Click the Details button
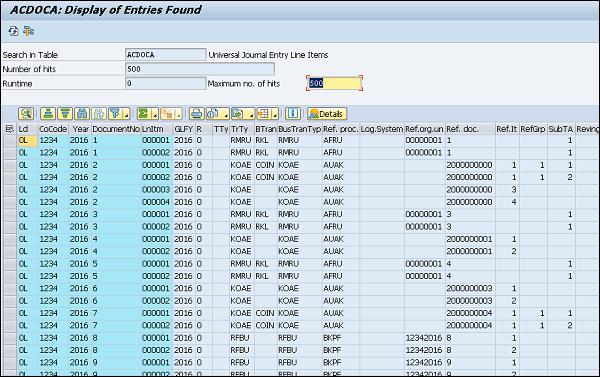 [x=327, y=114]
